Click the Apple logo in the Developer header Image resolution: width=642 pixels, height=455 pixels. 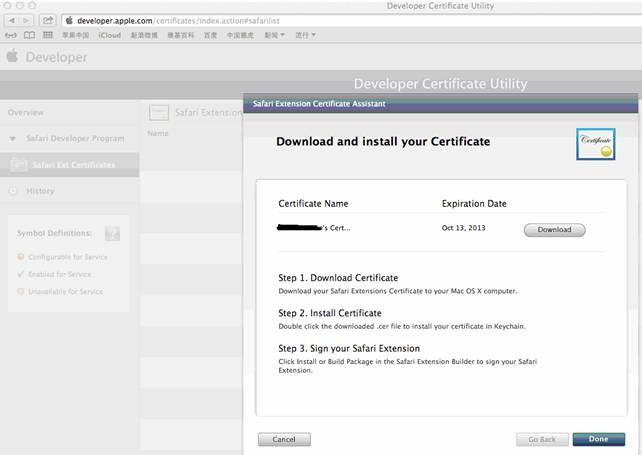[12, 56]
